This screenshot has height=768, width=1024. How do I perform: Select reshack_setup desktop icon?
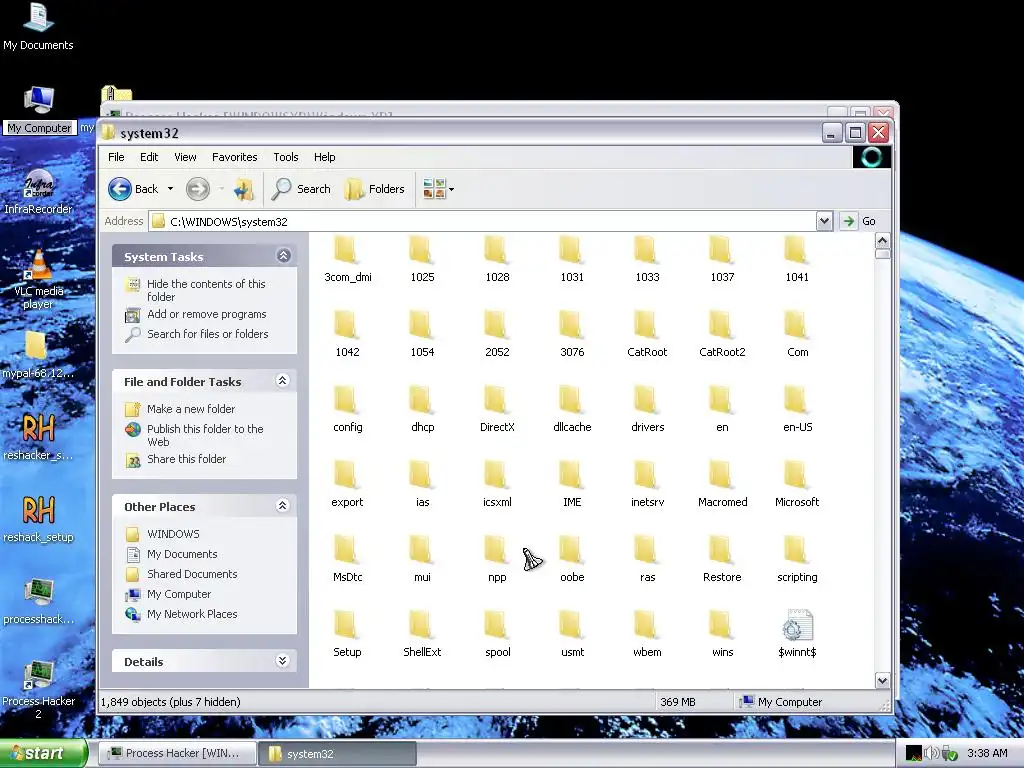39,519
